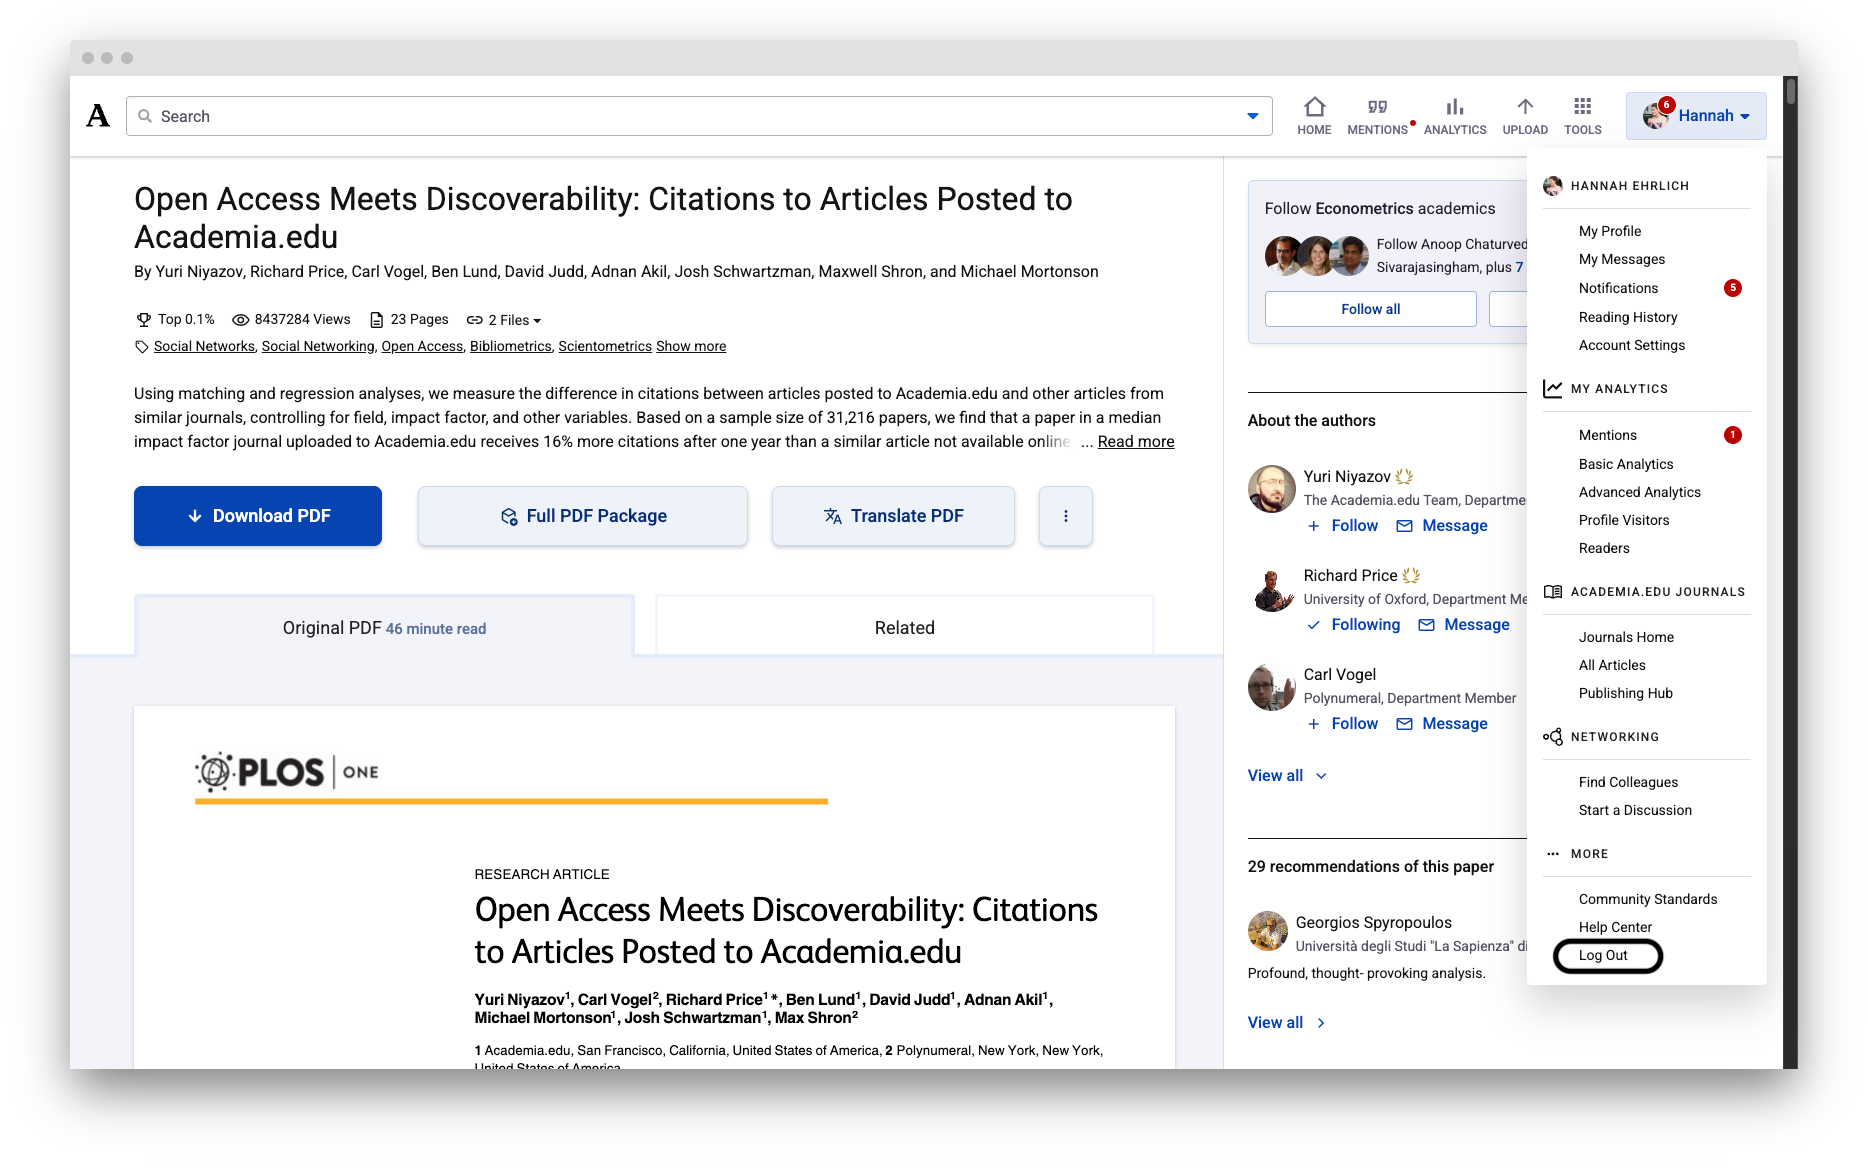Open View all recommendations

[x=1287, y=1023]
